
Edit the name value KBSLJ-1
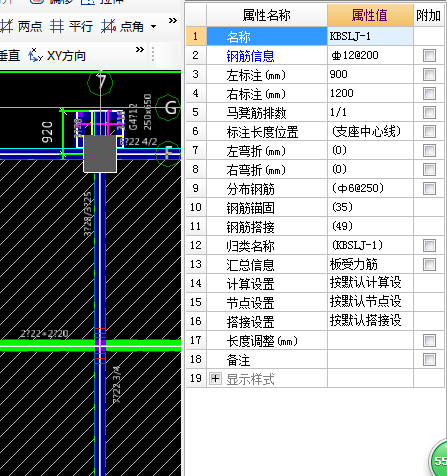click(370, 36)
